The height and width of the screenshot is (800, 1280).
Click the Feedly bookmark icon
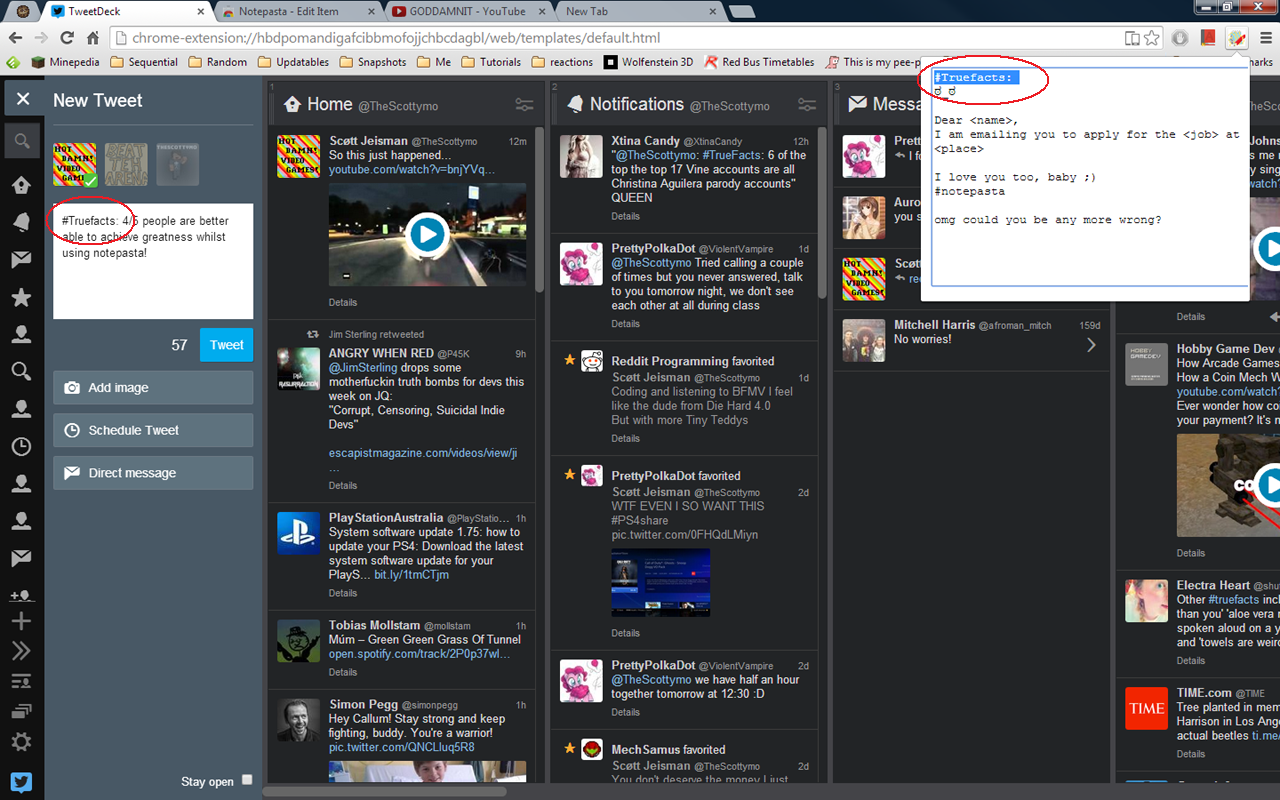click(x=13, y=62)
